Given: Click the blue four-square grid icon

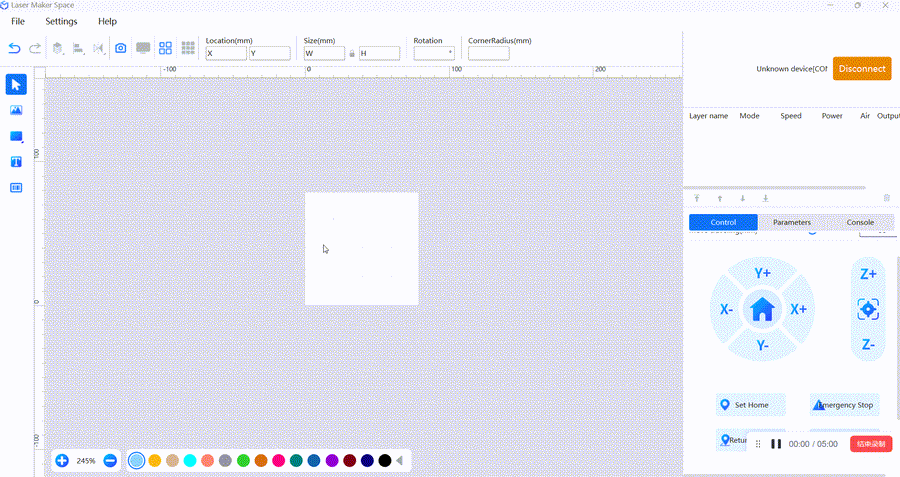Looking at the screenshot, I should (165, 48).
